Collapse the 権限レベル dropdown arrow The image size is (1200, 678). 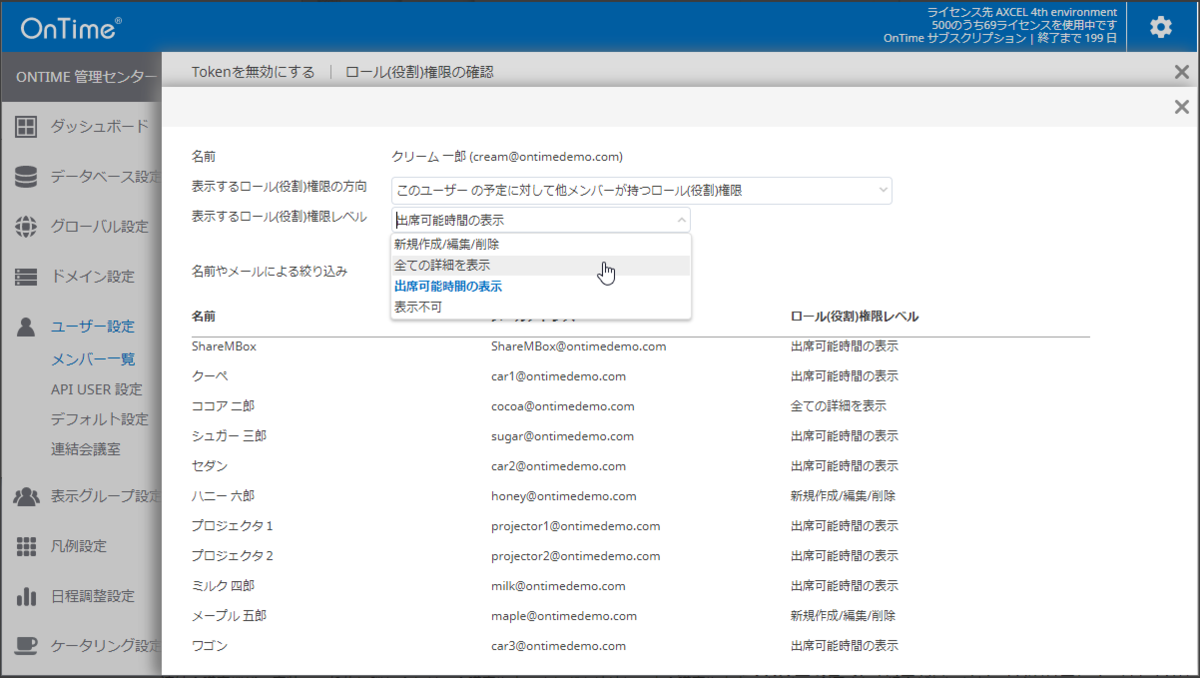click(680, 219)
